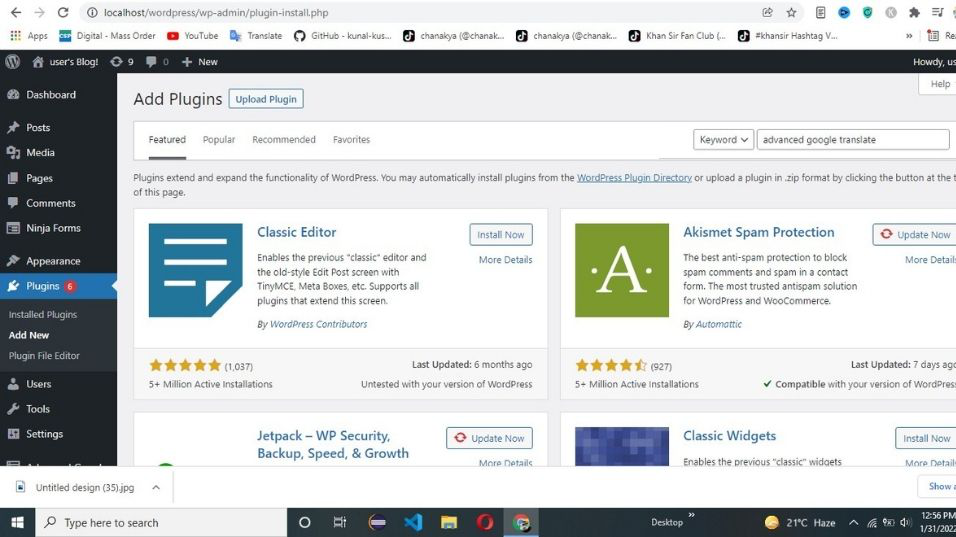Screen dimensions: 956x537
Task: Click the Classic Editor plugin icon
Action: pos(196,270)
